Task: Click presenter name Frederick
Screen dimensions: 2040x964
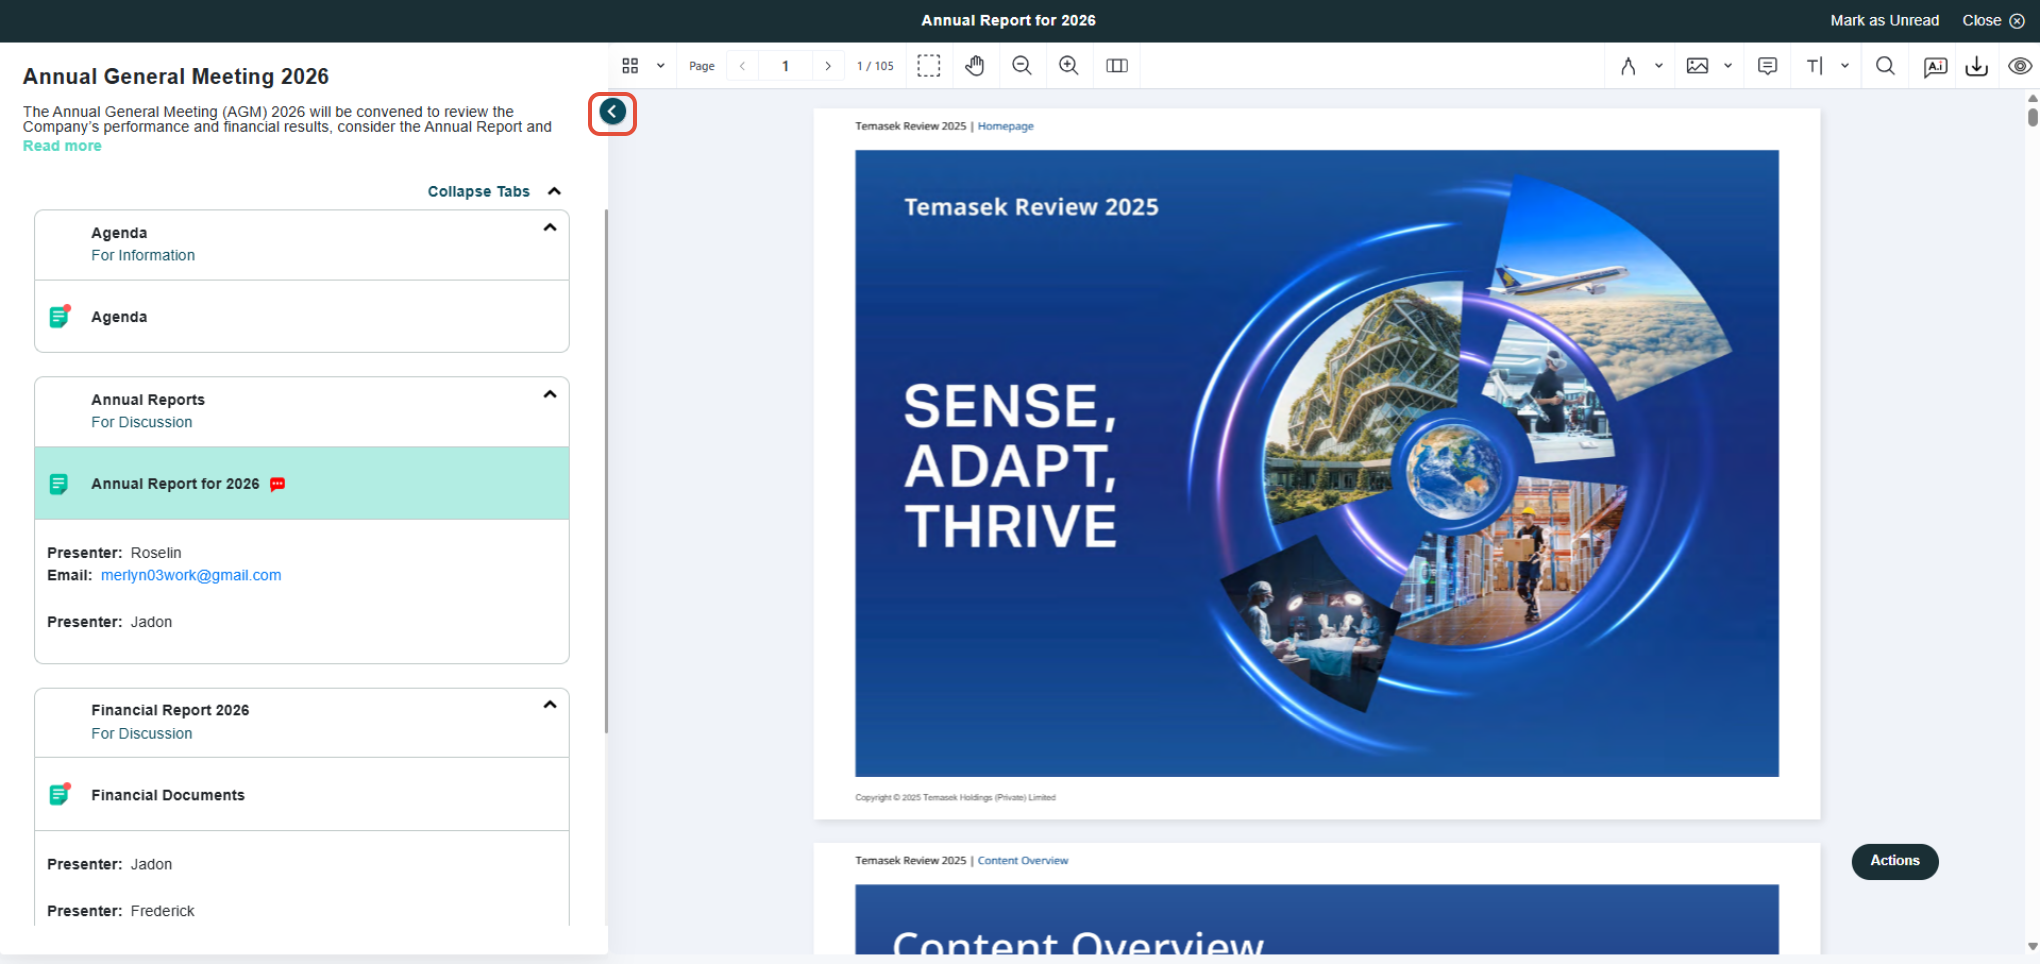Action: pos(162,911)
